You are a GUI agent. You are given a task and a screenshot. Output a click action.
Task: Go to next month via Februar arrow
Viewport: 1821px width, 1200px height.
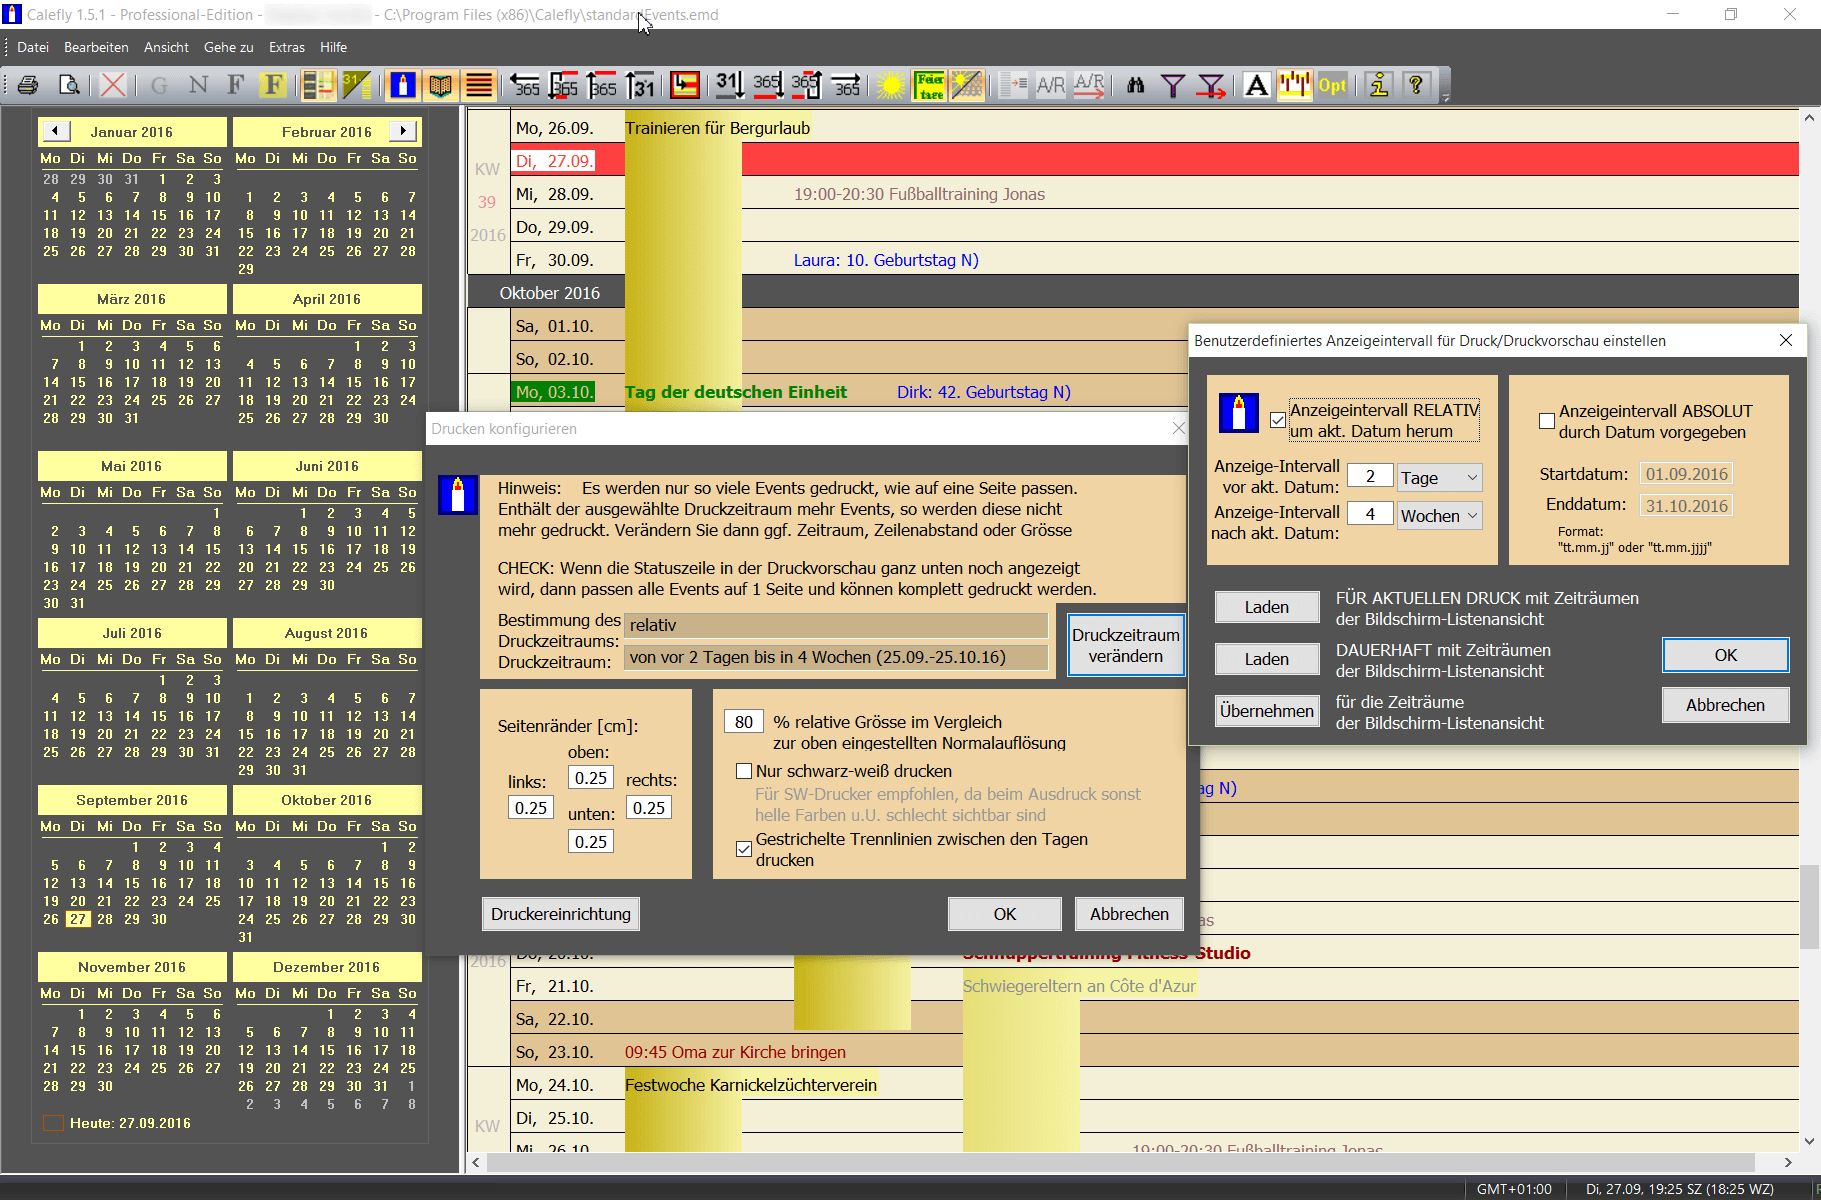pos(403,131)
